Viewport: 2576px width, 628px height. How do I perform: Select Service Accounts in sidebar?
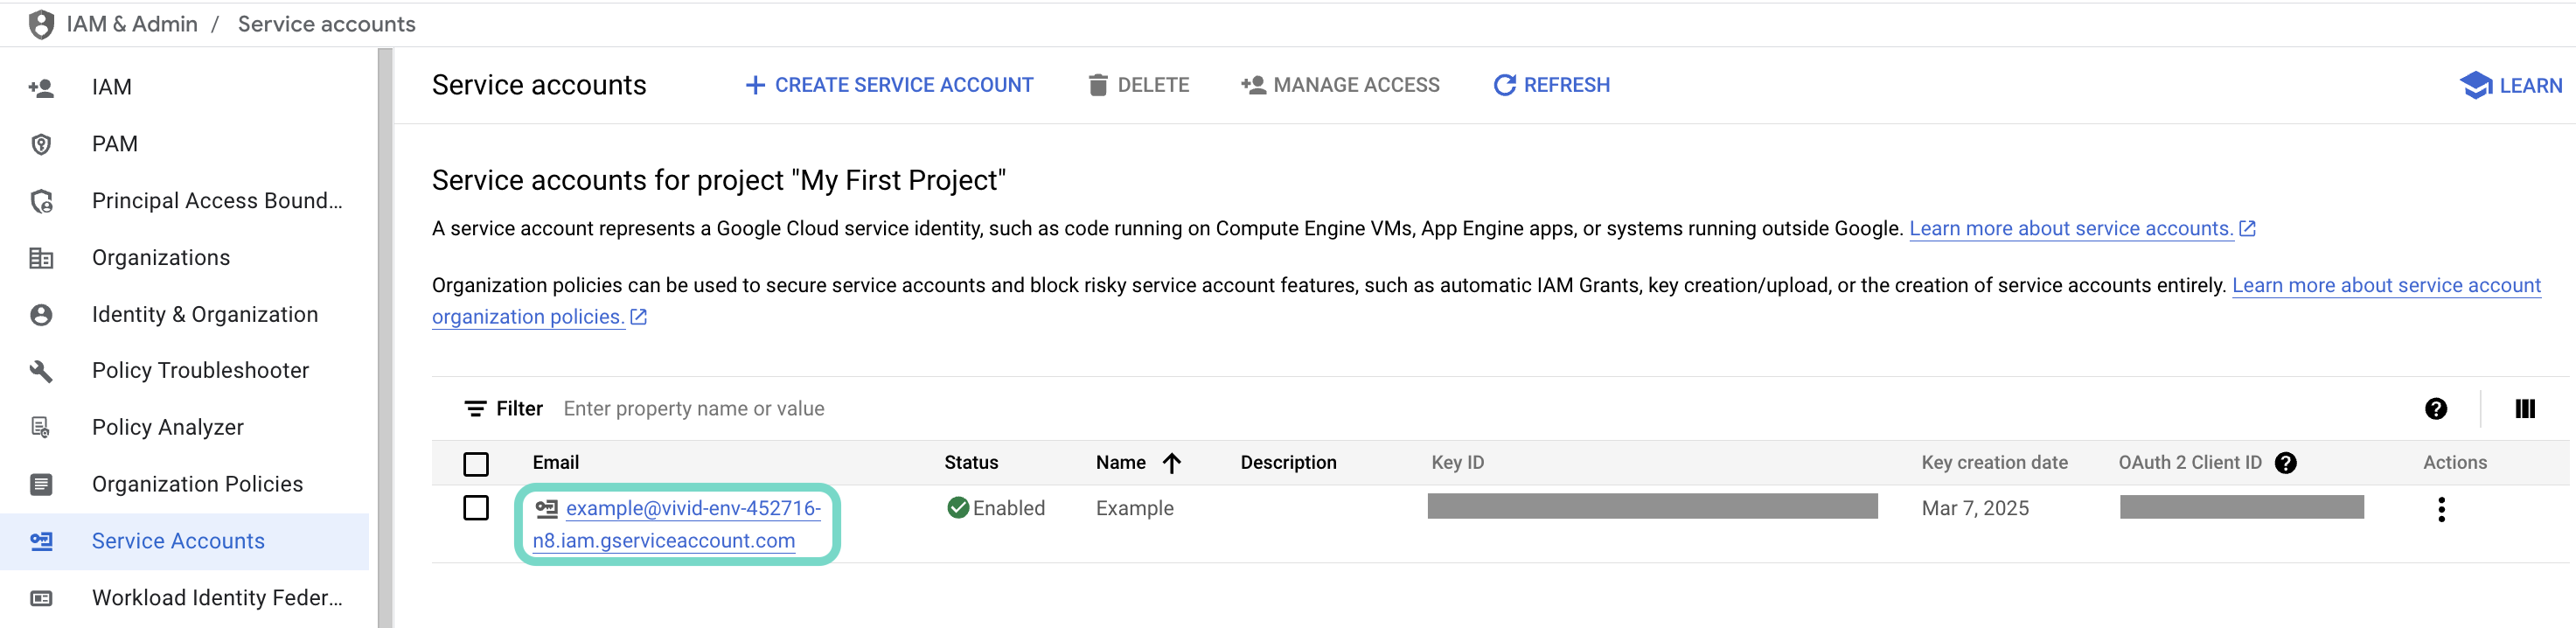[184, 542]
